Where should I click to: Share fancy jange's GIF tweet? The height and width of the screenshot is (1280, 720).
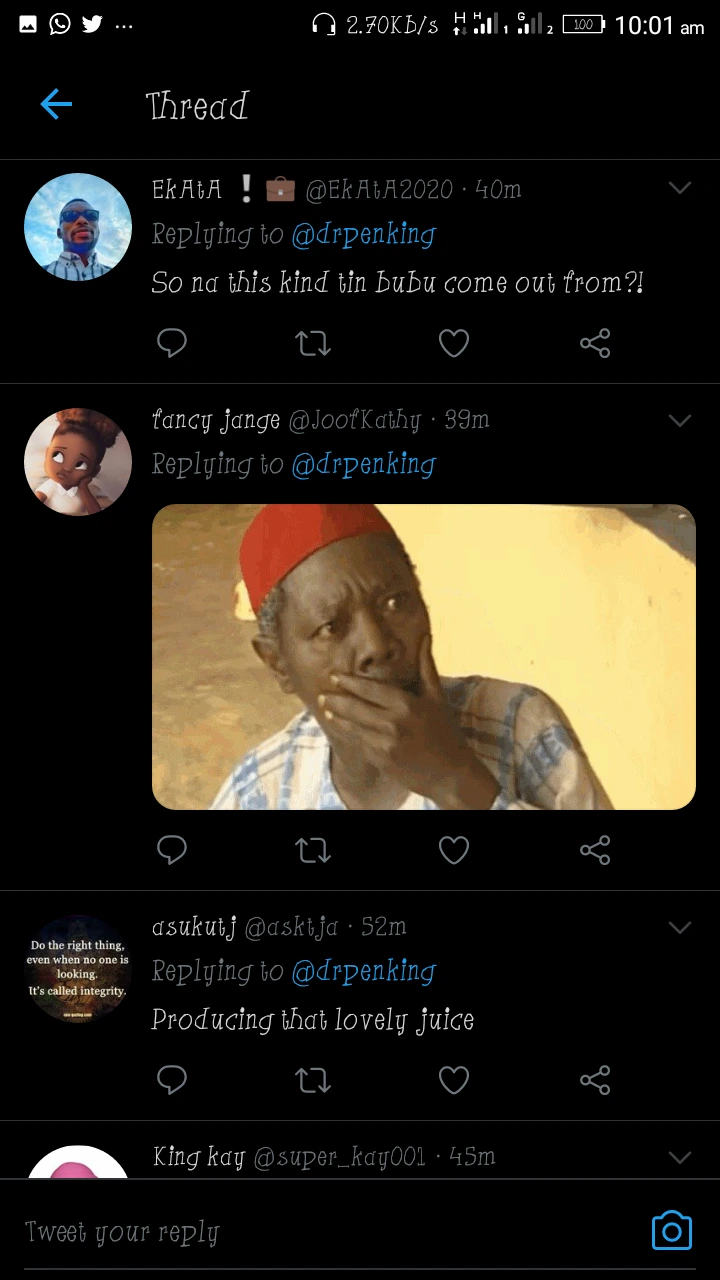click(x=595, y=850)
